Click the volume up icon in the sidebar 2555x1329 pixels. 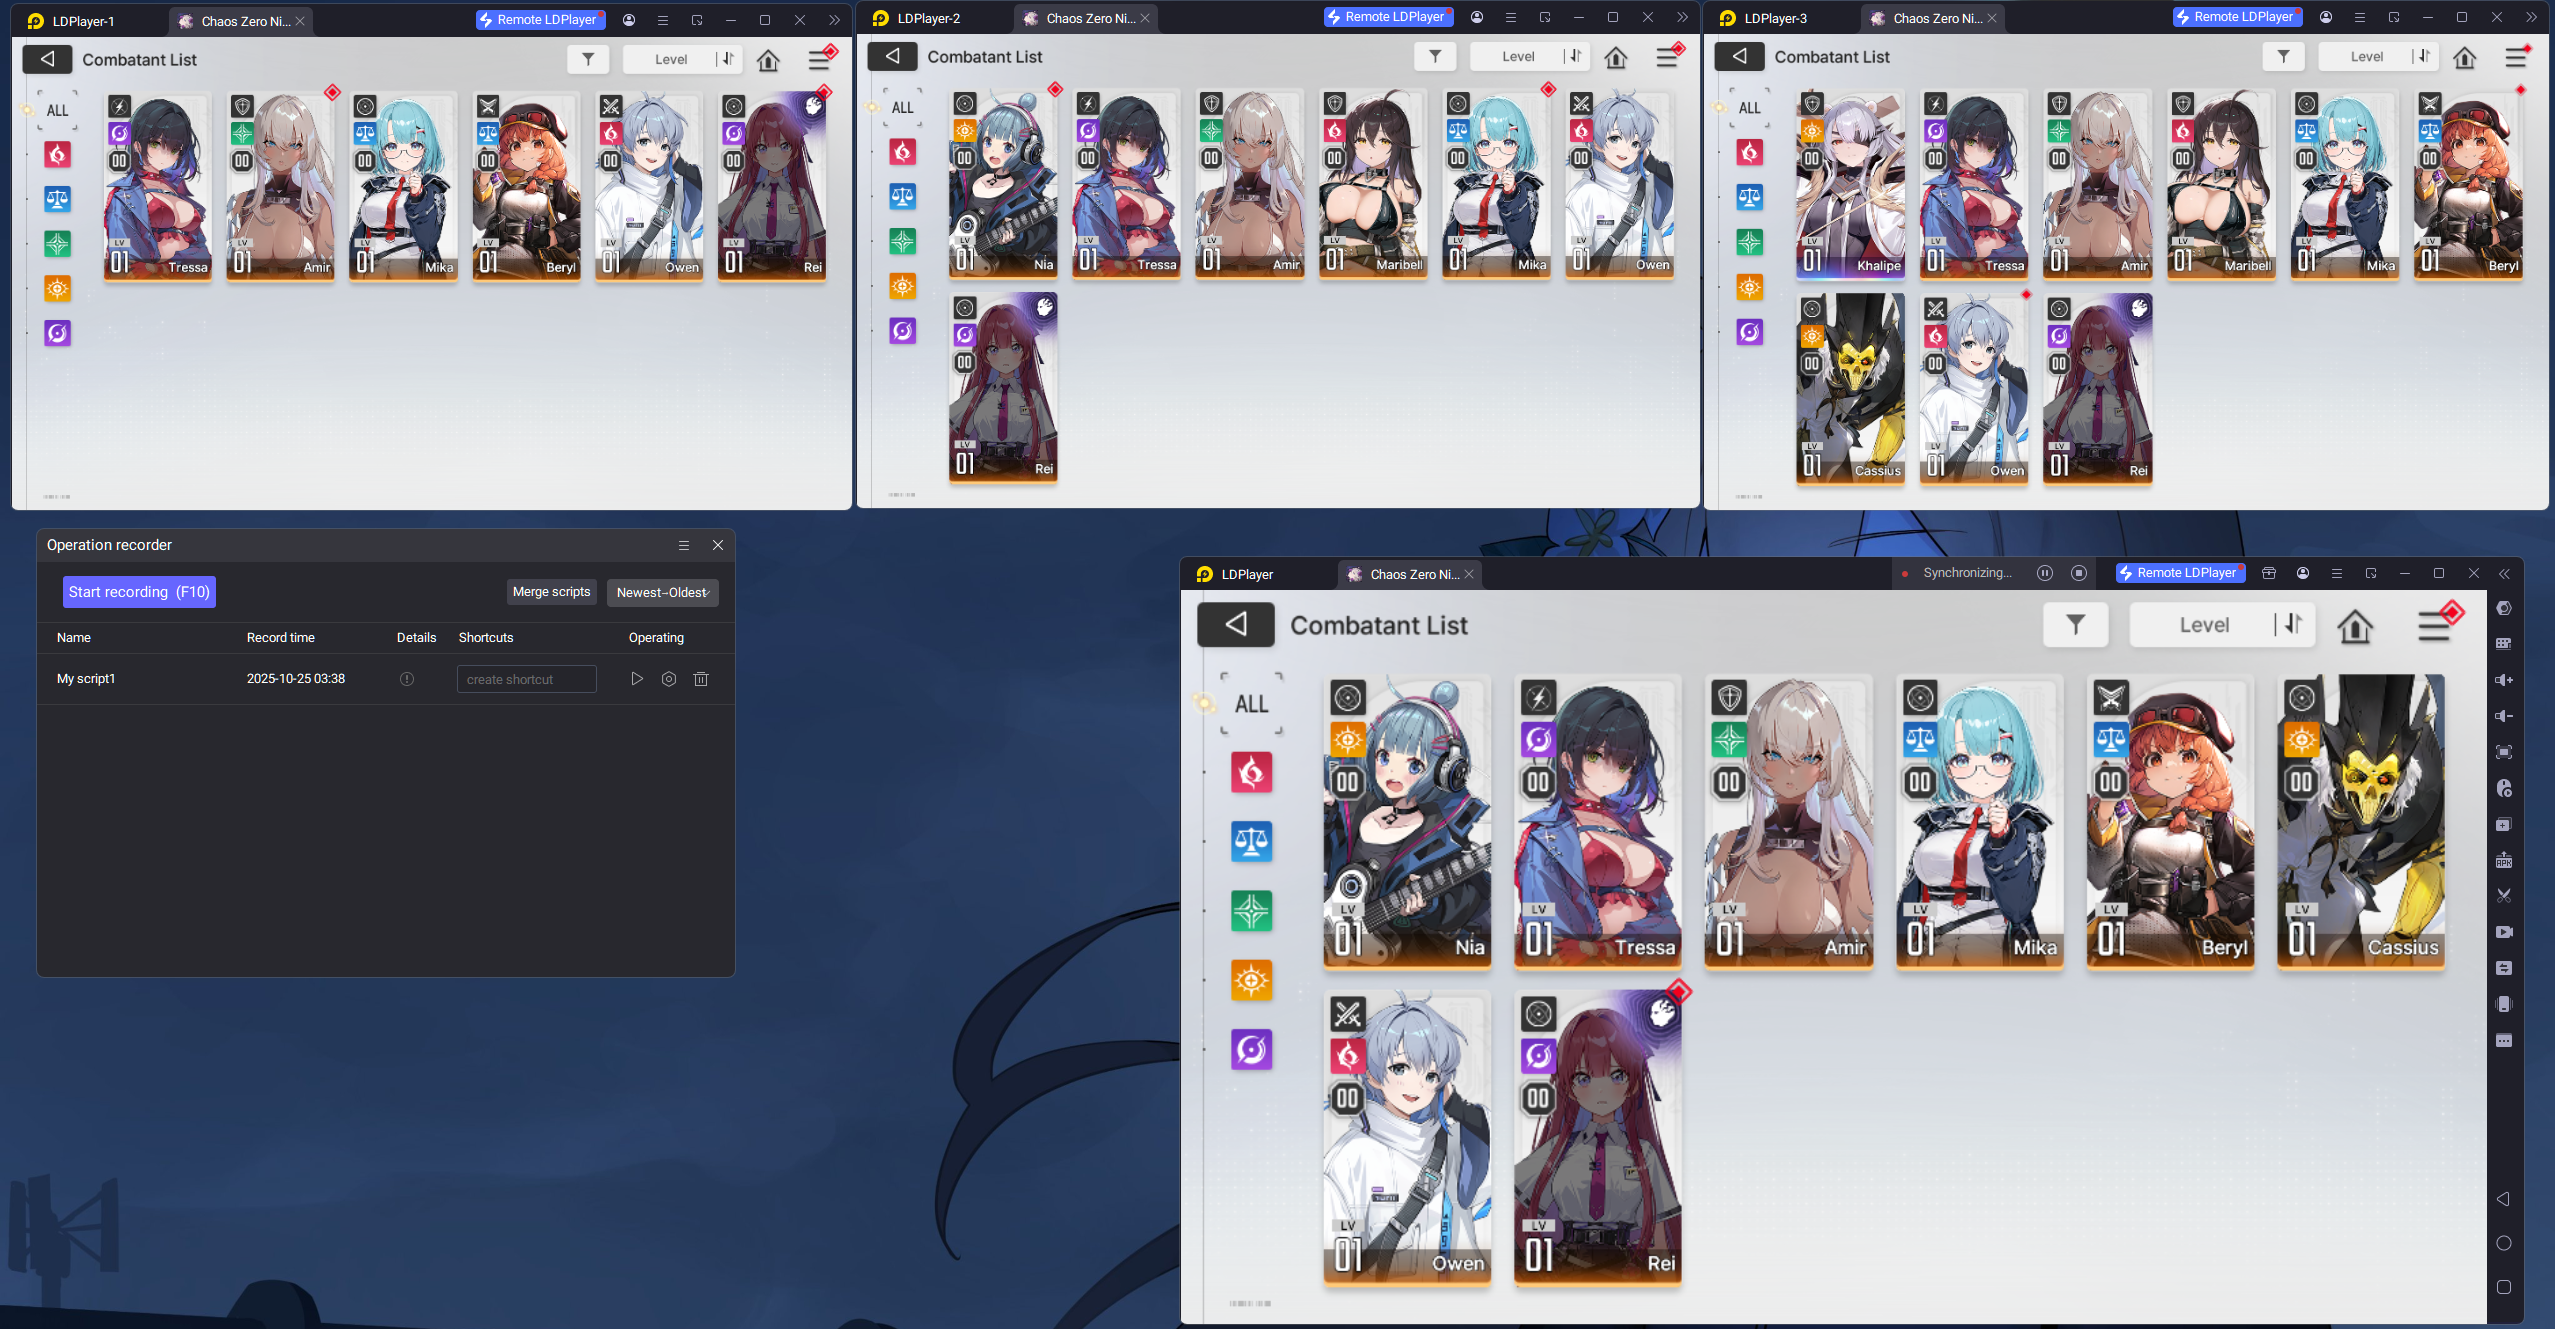coord(2504,680)
